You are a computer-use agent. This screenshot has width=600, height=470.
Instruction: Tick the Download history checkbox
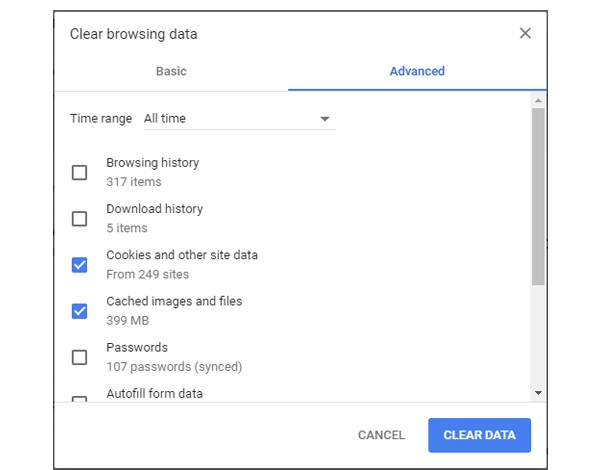[x=80, y=219]
